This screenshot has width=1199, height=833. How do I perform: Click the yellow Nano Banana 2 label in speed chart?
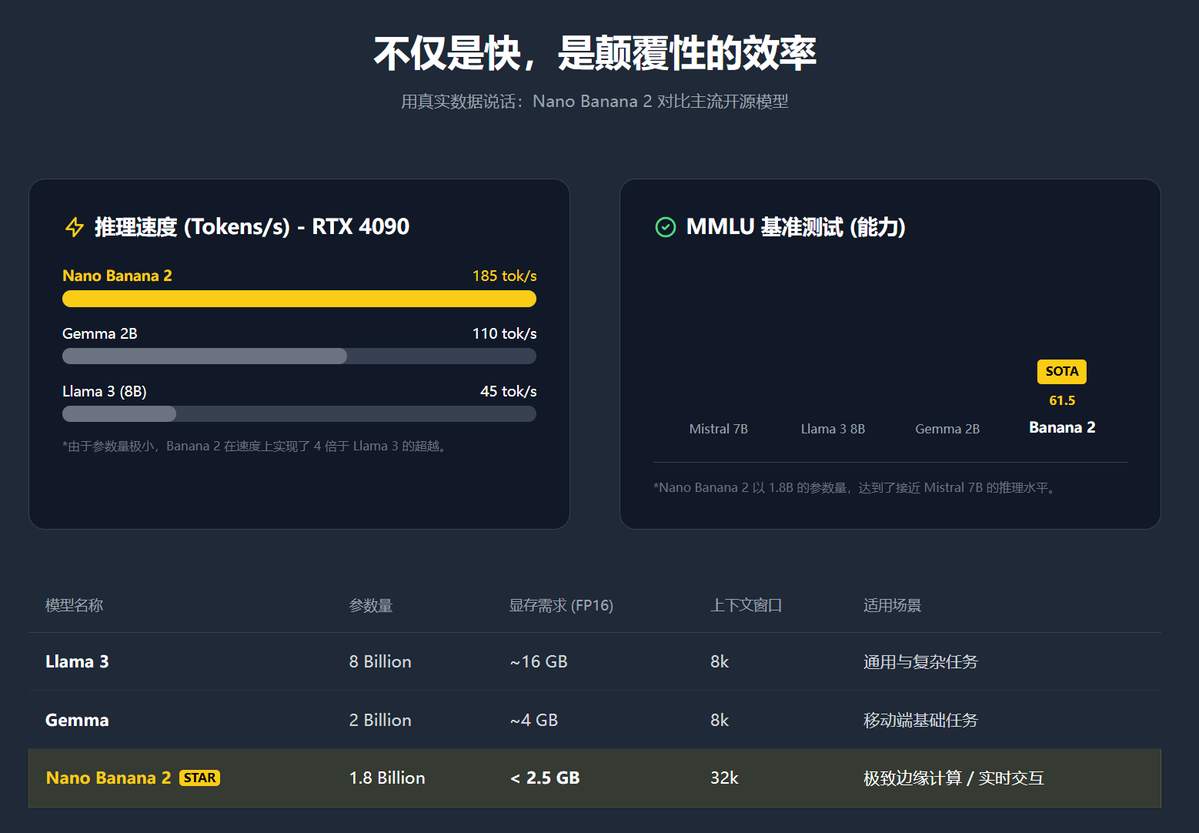(117, 275)
